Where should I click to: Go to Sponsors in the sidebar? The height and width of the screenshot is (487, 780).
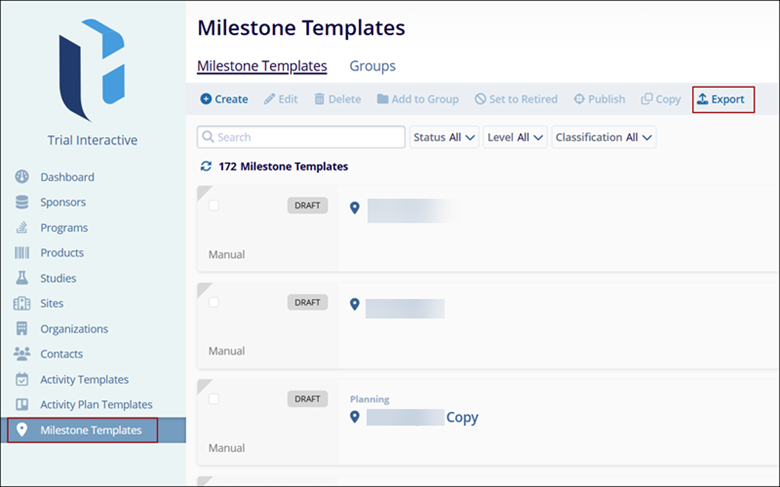click(63, 202)
